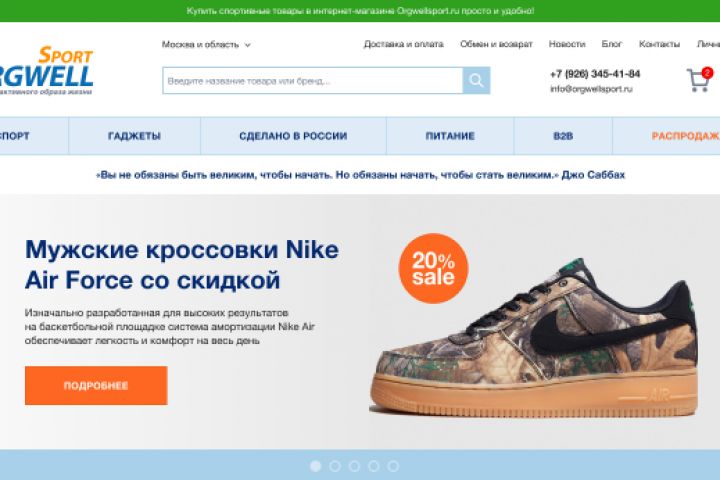Click the product search input field
The image size is (720, 480).
click(313, 81)
